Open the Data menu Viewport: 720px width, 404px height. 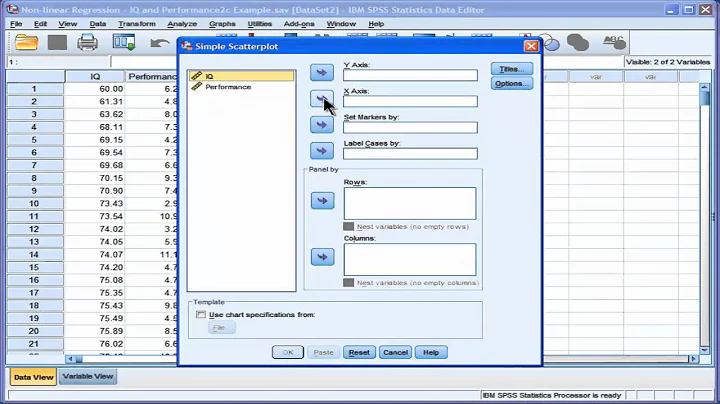[98, 24]
